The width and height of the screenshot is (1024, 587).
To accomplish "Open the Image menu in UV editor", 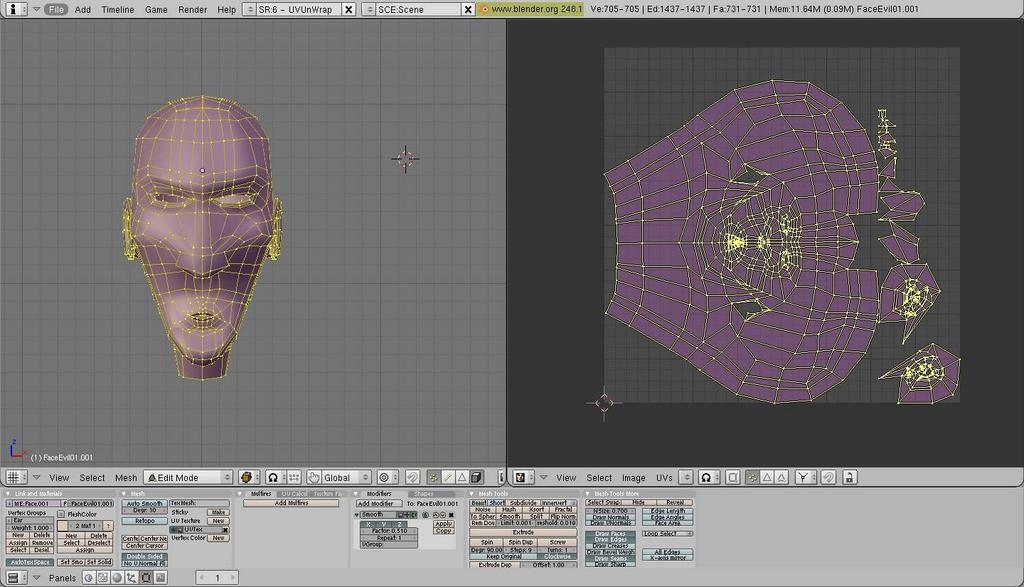I will click(633, 477).
